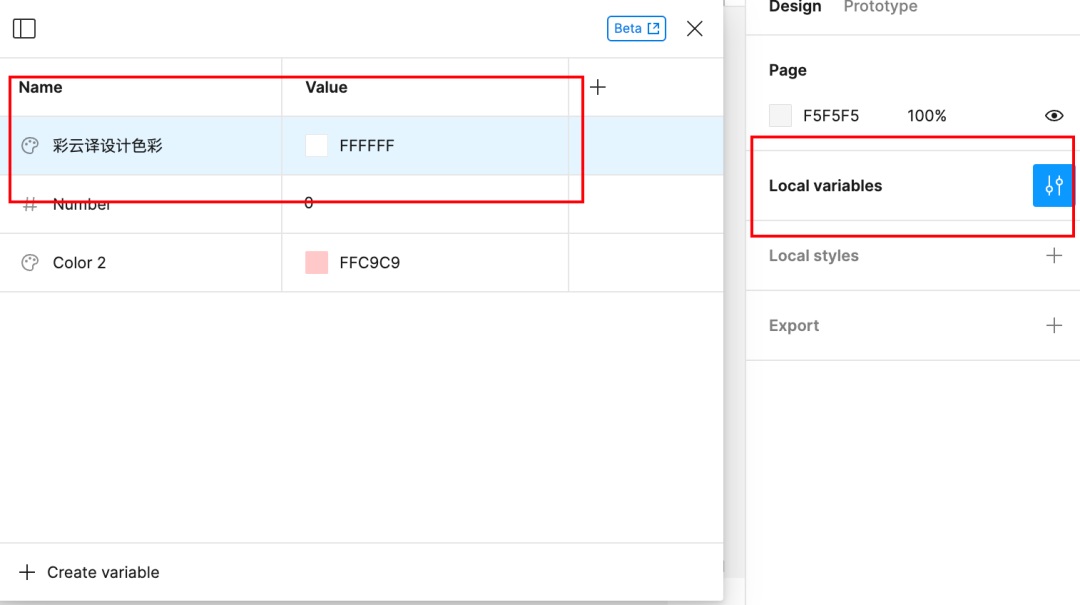This screenshot has height=605, width=1080.
Task: Click the page background F5F5F5 swatch
Action: [x=780, y=116]
